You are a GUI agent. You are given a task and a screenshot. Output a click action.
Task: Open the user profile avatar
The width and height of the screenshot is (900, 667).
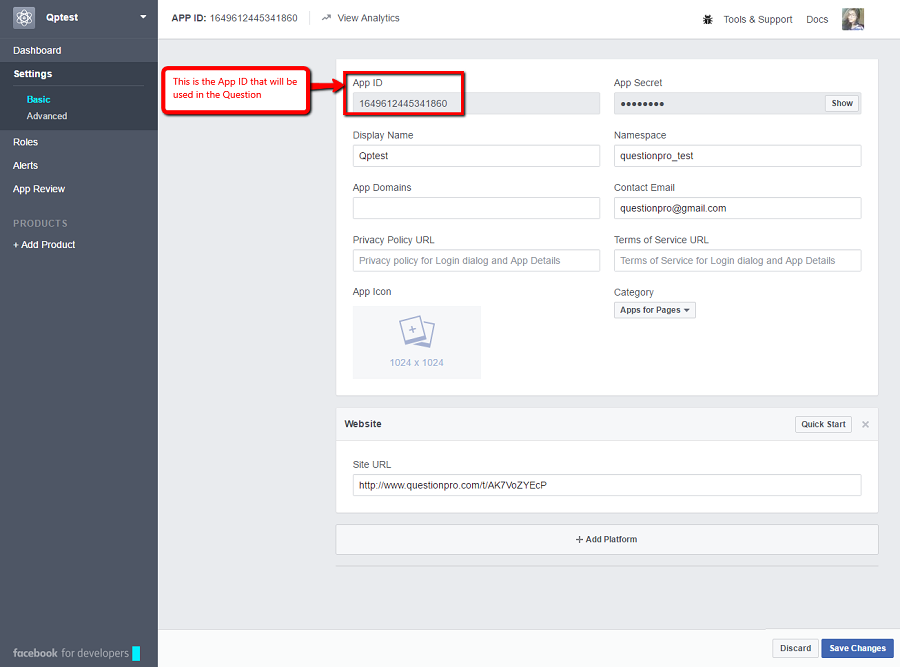(852, 19)
